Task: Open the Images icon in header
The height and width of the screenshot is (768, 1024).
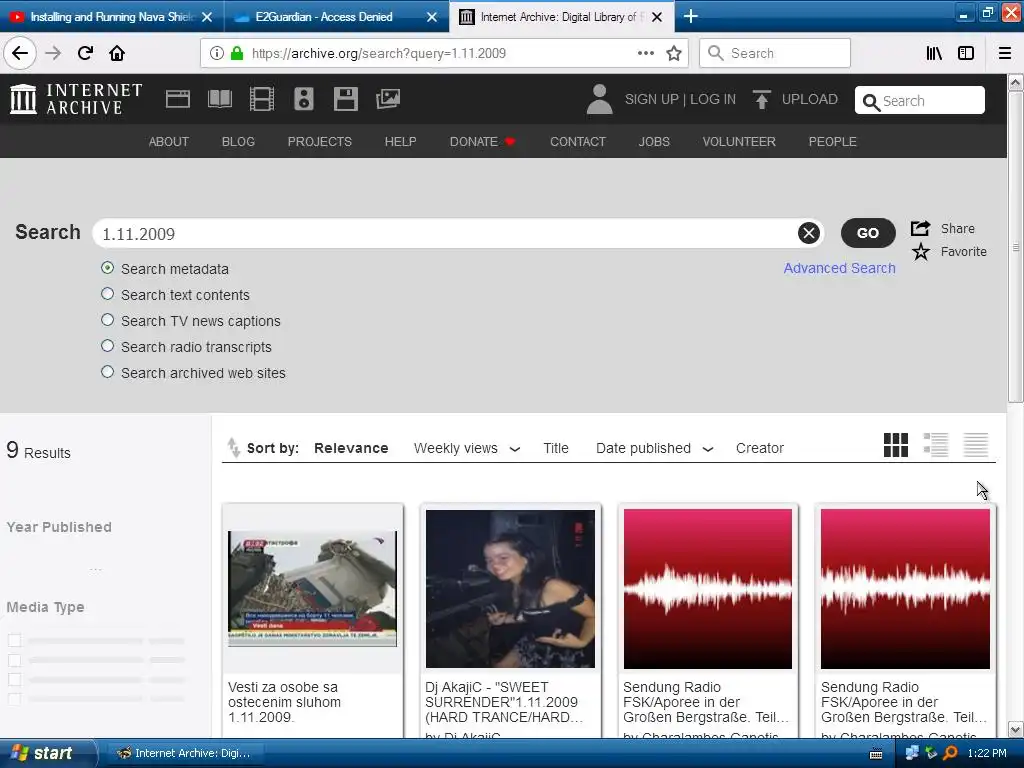Action: [388, 99]
